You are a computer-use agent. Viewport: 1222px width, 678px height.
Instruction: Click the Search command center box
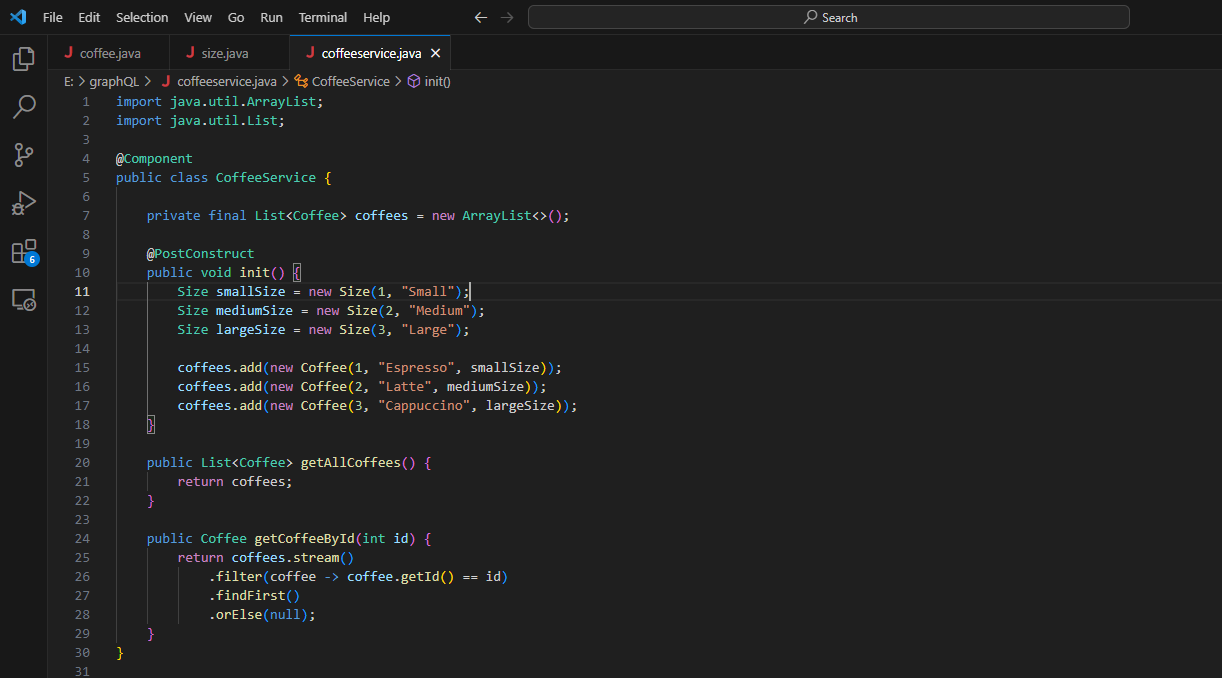[829, 17]
